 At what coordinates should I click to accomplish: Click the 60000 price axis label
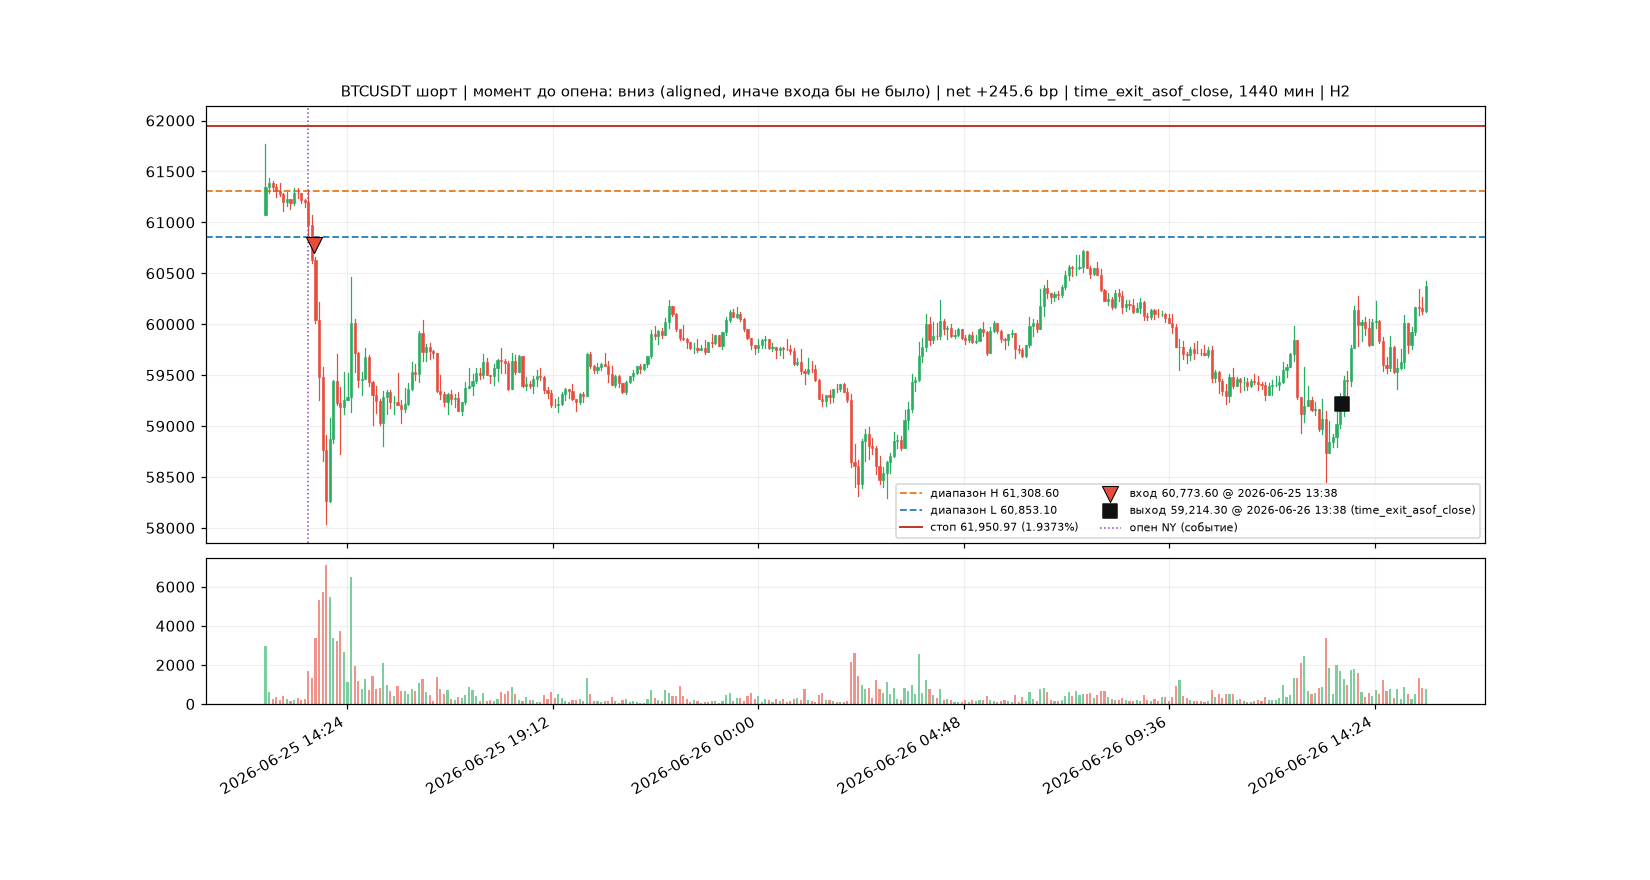click(x=170, y=325)
